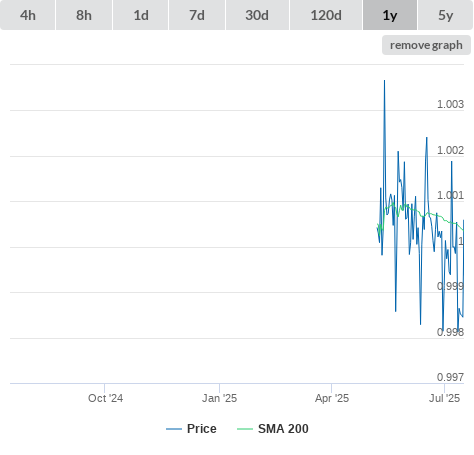
Task: Switch to the 8h time range
Action: tap(84, 15)
